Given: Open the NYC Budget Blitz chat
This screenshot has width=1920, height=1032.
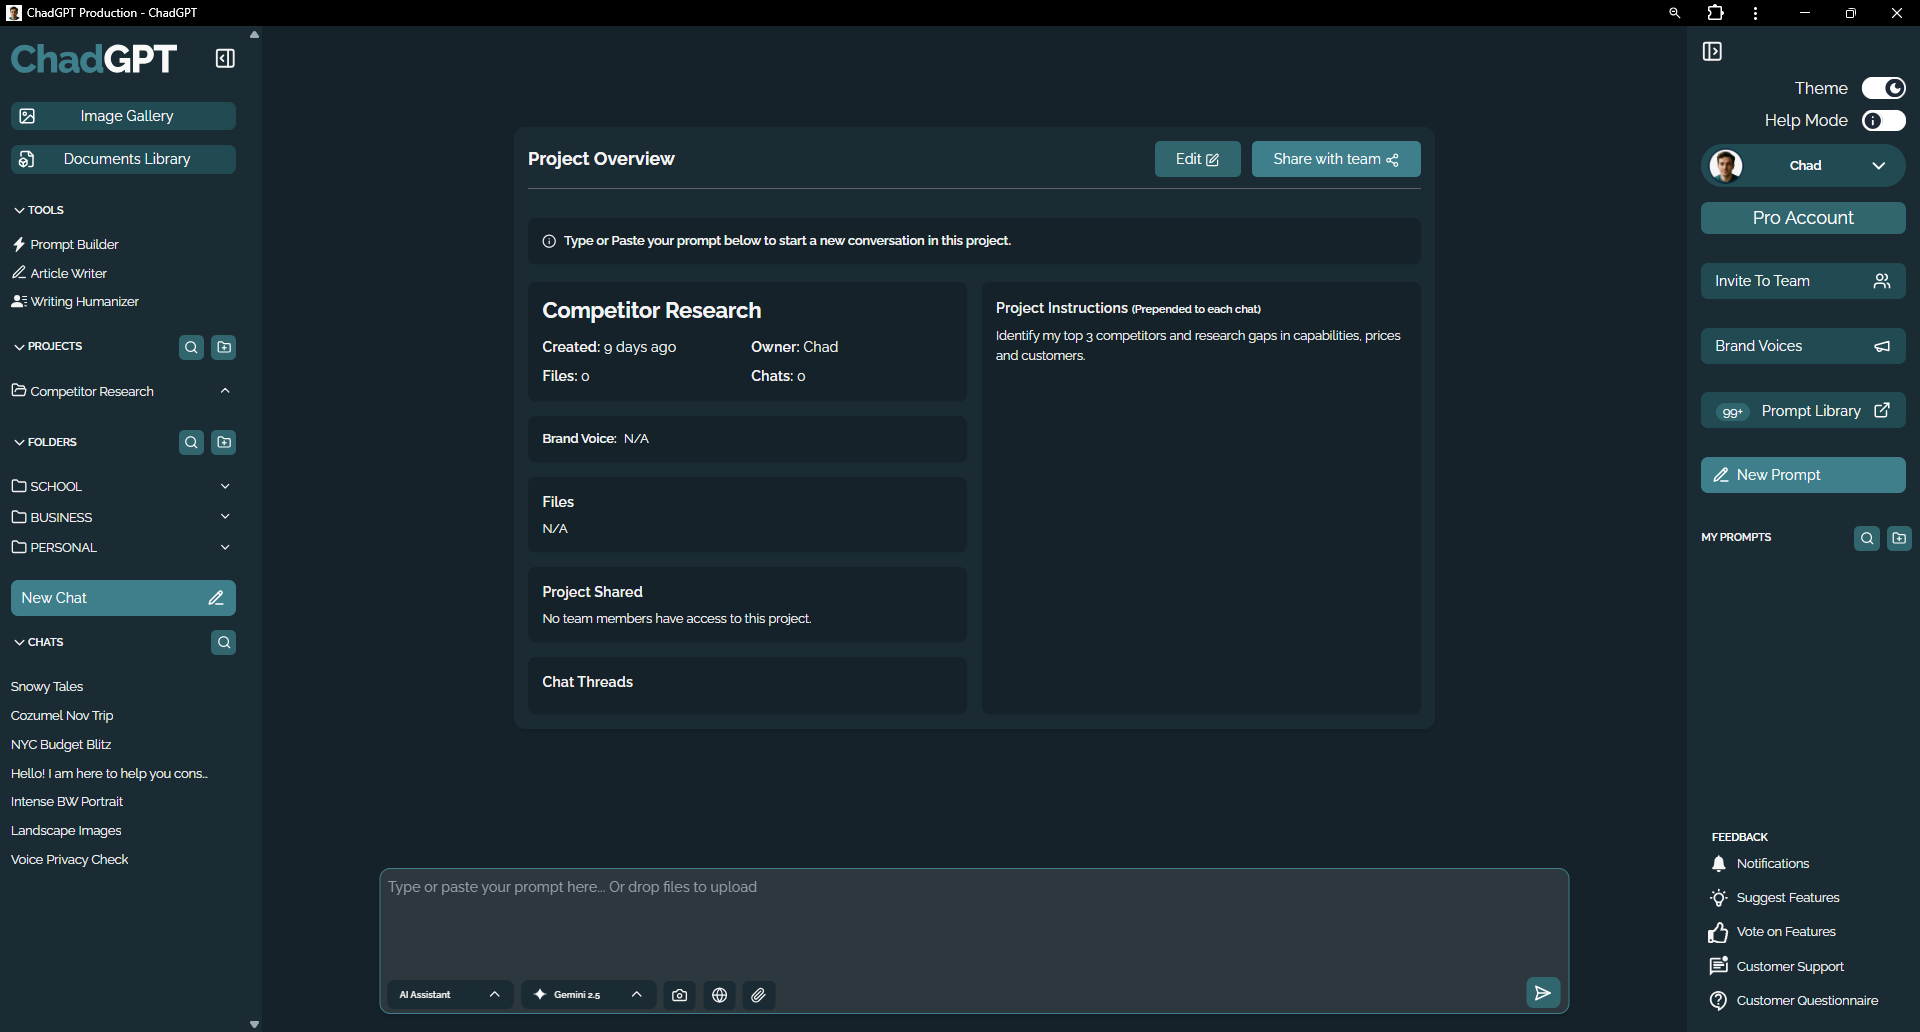Looking at the screenshot, I should [x=61, y=744].
